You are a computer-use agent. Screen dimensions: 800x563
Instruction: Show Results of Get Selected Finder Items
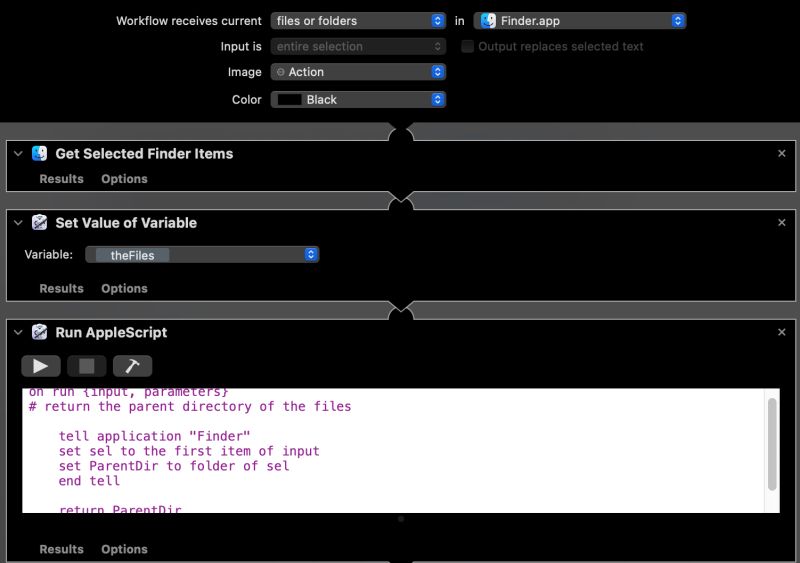click(x=61, y=179)
